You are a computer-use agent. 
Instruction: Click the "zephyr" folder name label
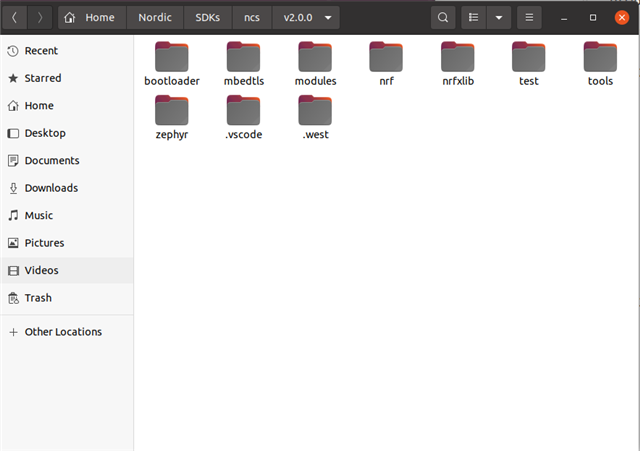point(172,135)
